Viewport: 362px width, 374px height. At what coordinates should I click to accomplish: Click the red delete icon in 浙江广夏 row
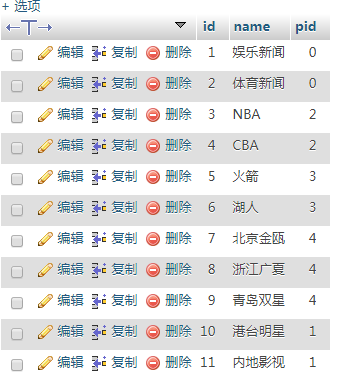click(x=153, y=270)
